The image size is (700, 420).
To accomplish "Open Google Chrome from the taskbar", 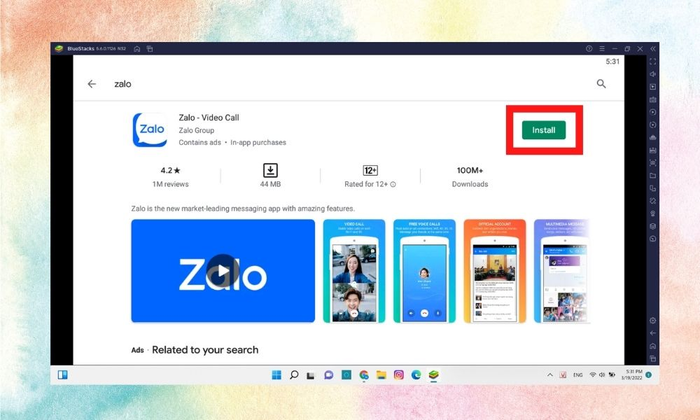I will click(x=364, y=375).
